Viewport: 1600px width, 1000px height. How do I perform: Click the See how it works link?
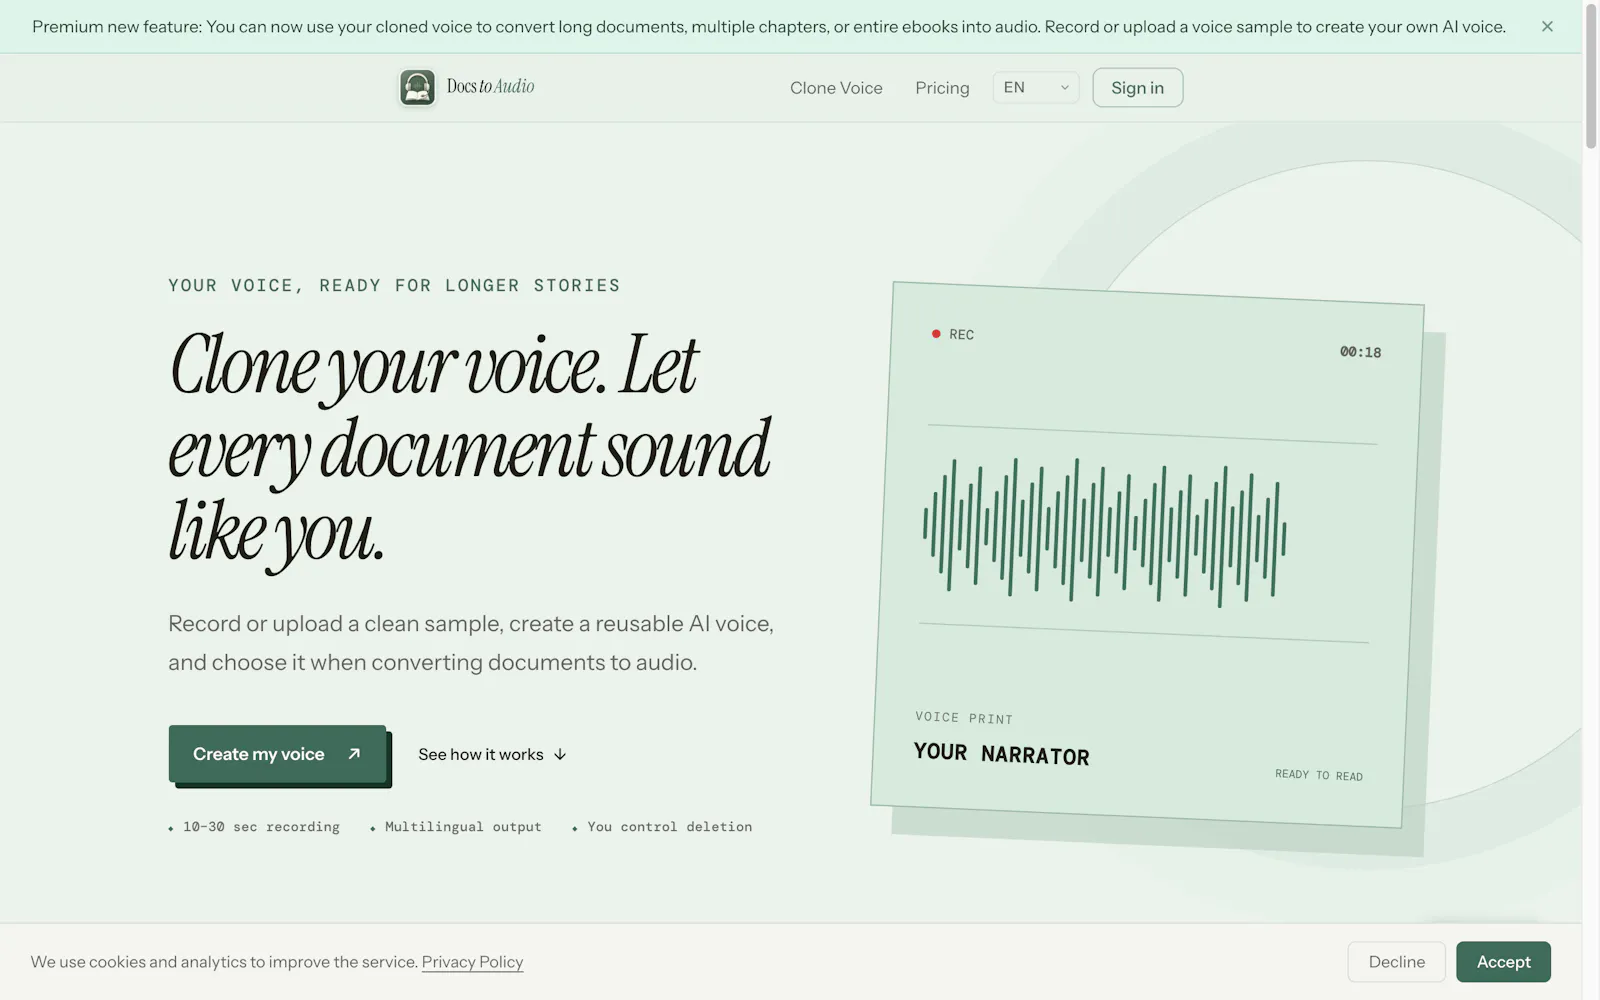492,754
